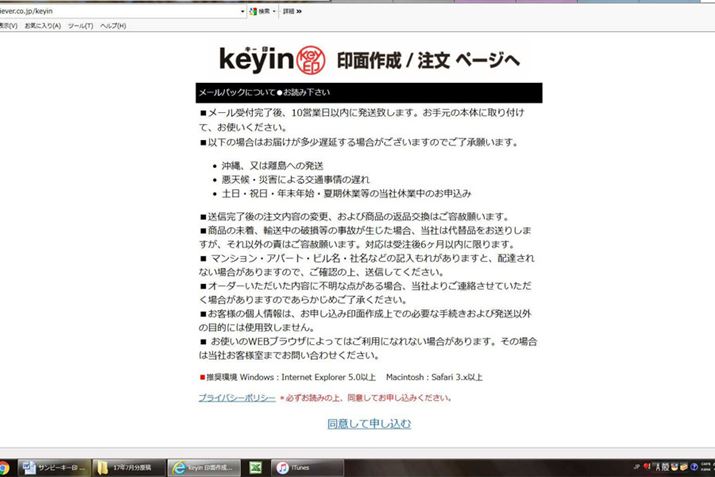This screenshot has height=477, width=715.
Task: Open the 17年7月分 folder taskbar button
Action: coord(129,468)
